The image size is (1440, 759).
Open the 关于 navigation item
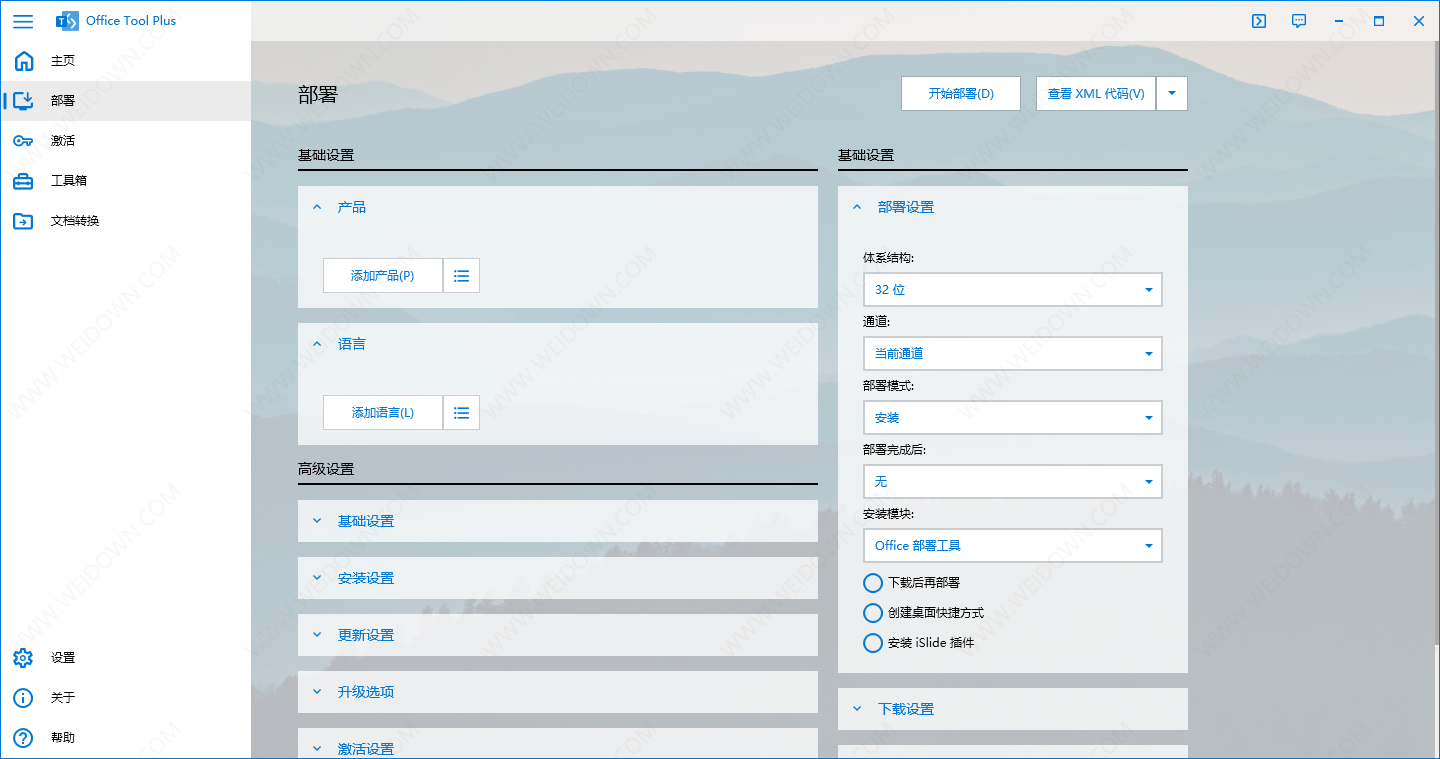coord(125,698)
